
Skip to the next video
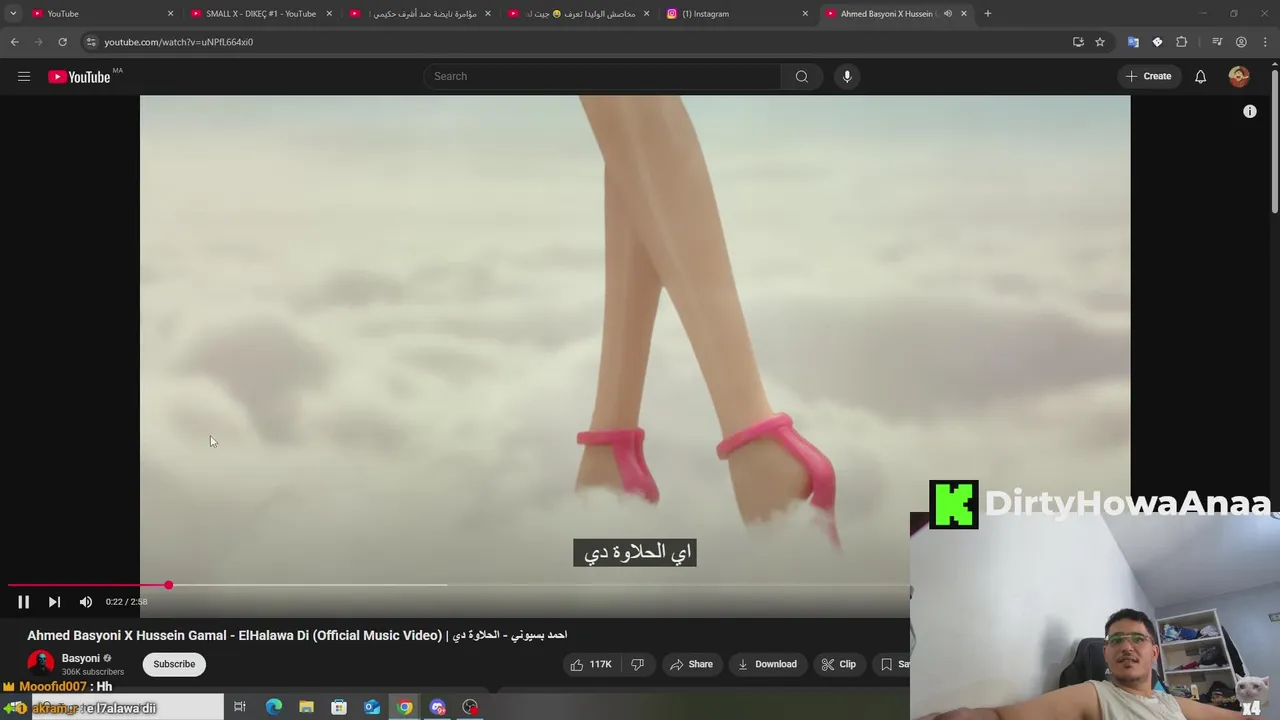[x=54, y=601]
